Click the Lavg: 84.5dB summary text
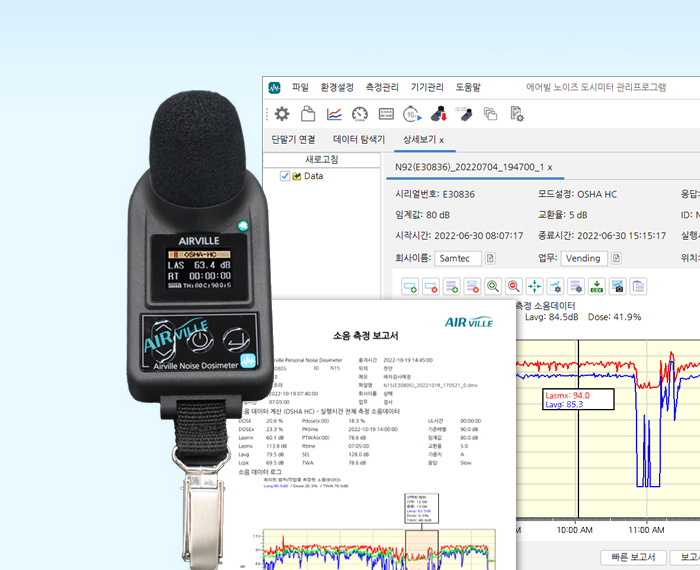 (x=551, y=317)
